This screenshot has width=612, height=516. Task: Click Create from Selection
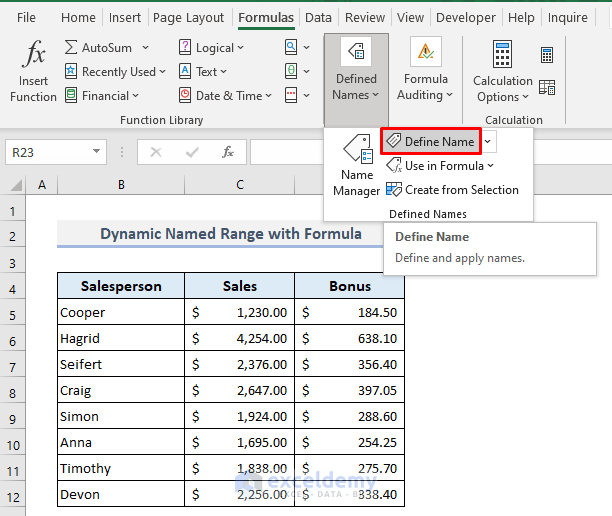pyautogui.click(x=452, y=190)
